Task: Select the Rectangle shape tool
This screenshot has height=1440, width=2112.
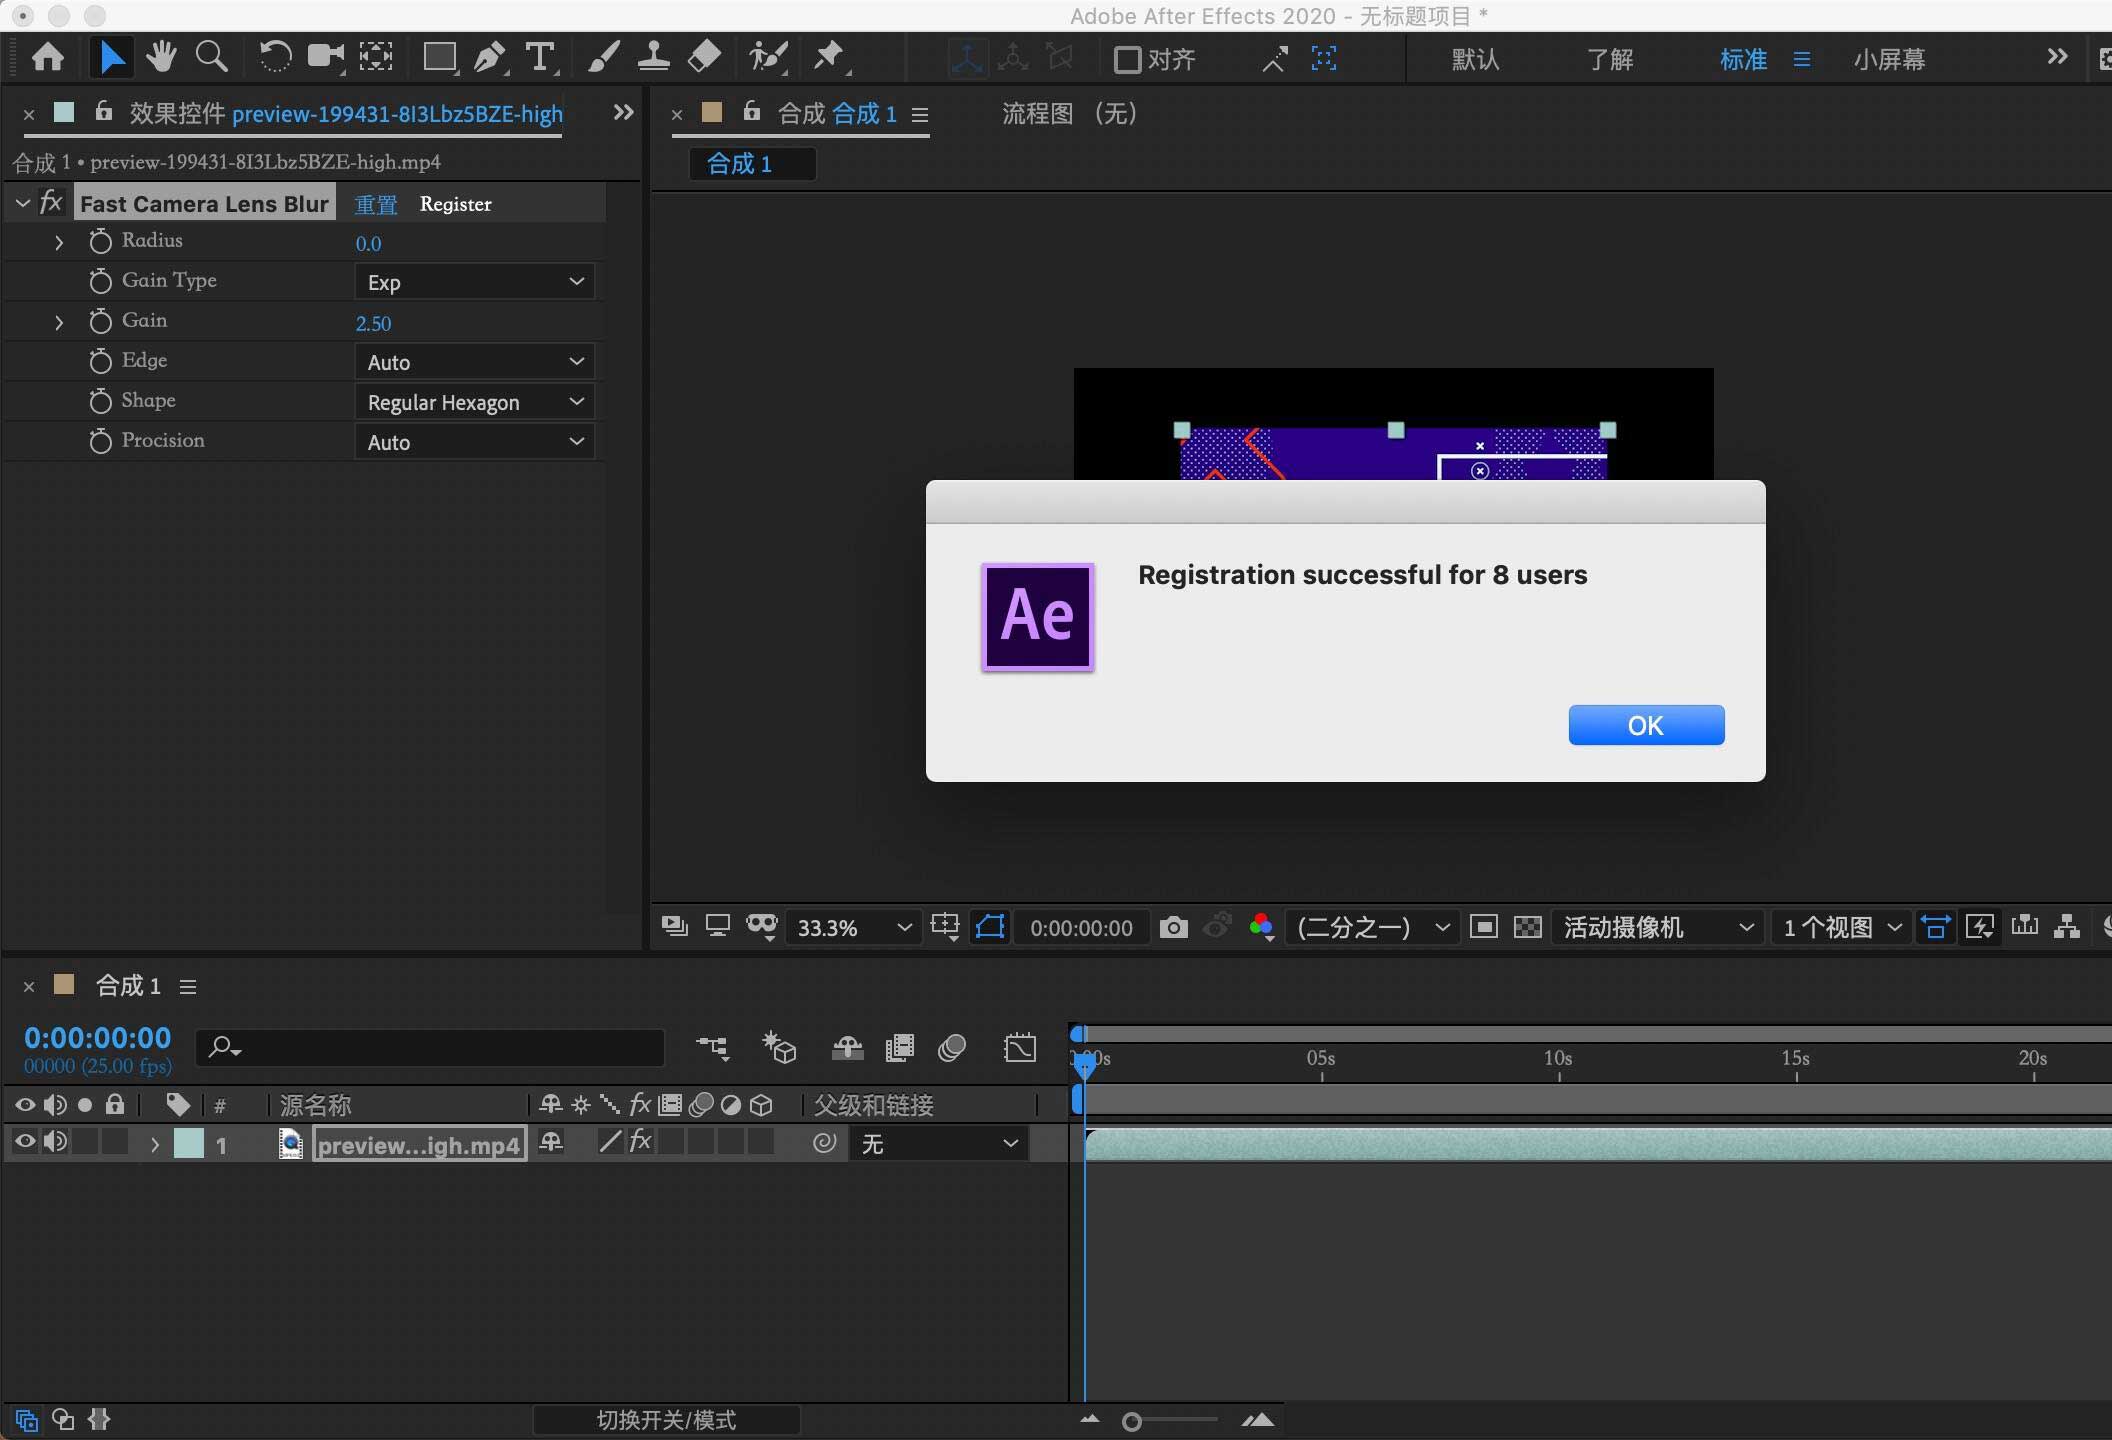Action: tap(440, 57)
